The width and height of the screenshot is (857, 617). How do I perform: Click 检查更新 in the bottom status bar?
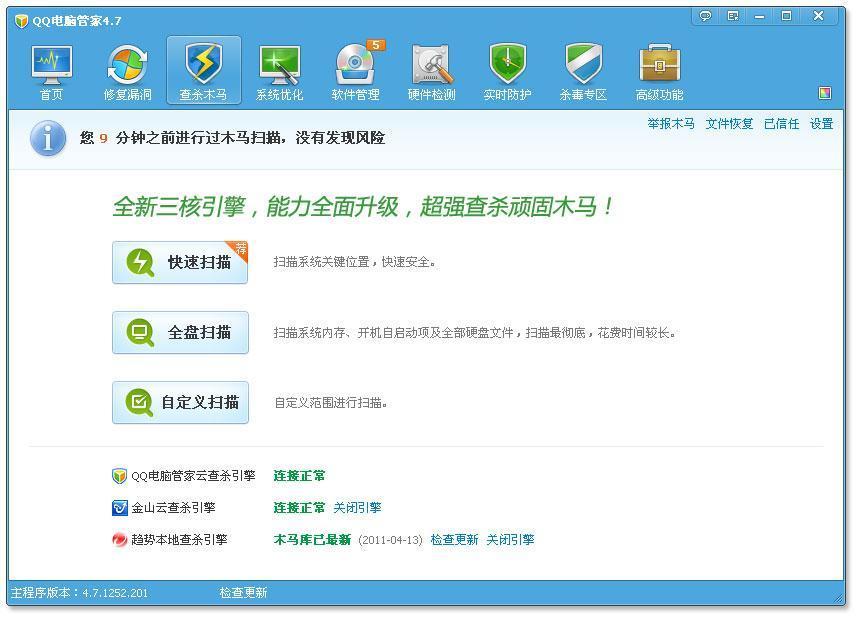pyautogui.click(x=243, y=592)
